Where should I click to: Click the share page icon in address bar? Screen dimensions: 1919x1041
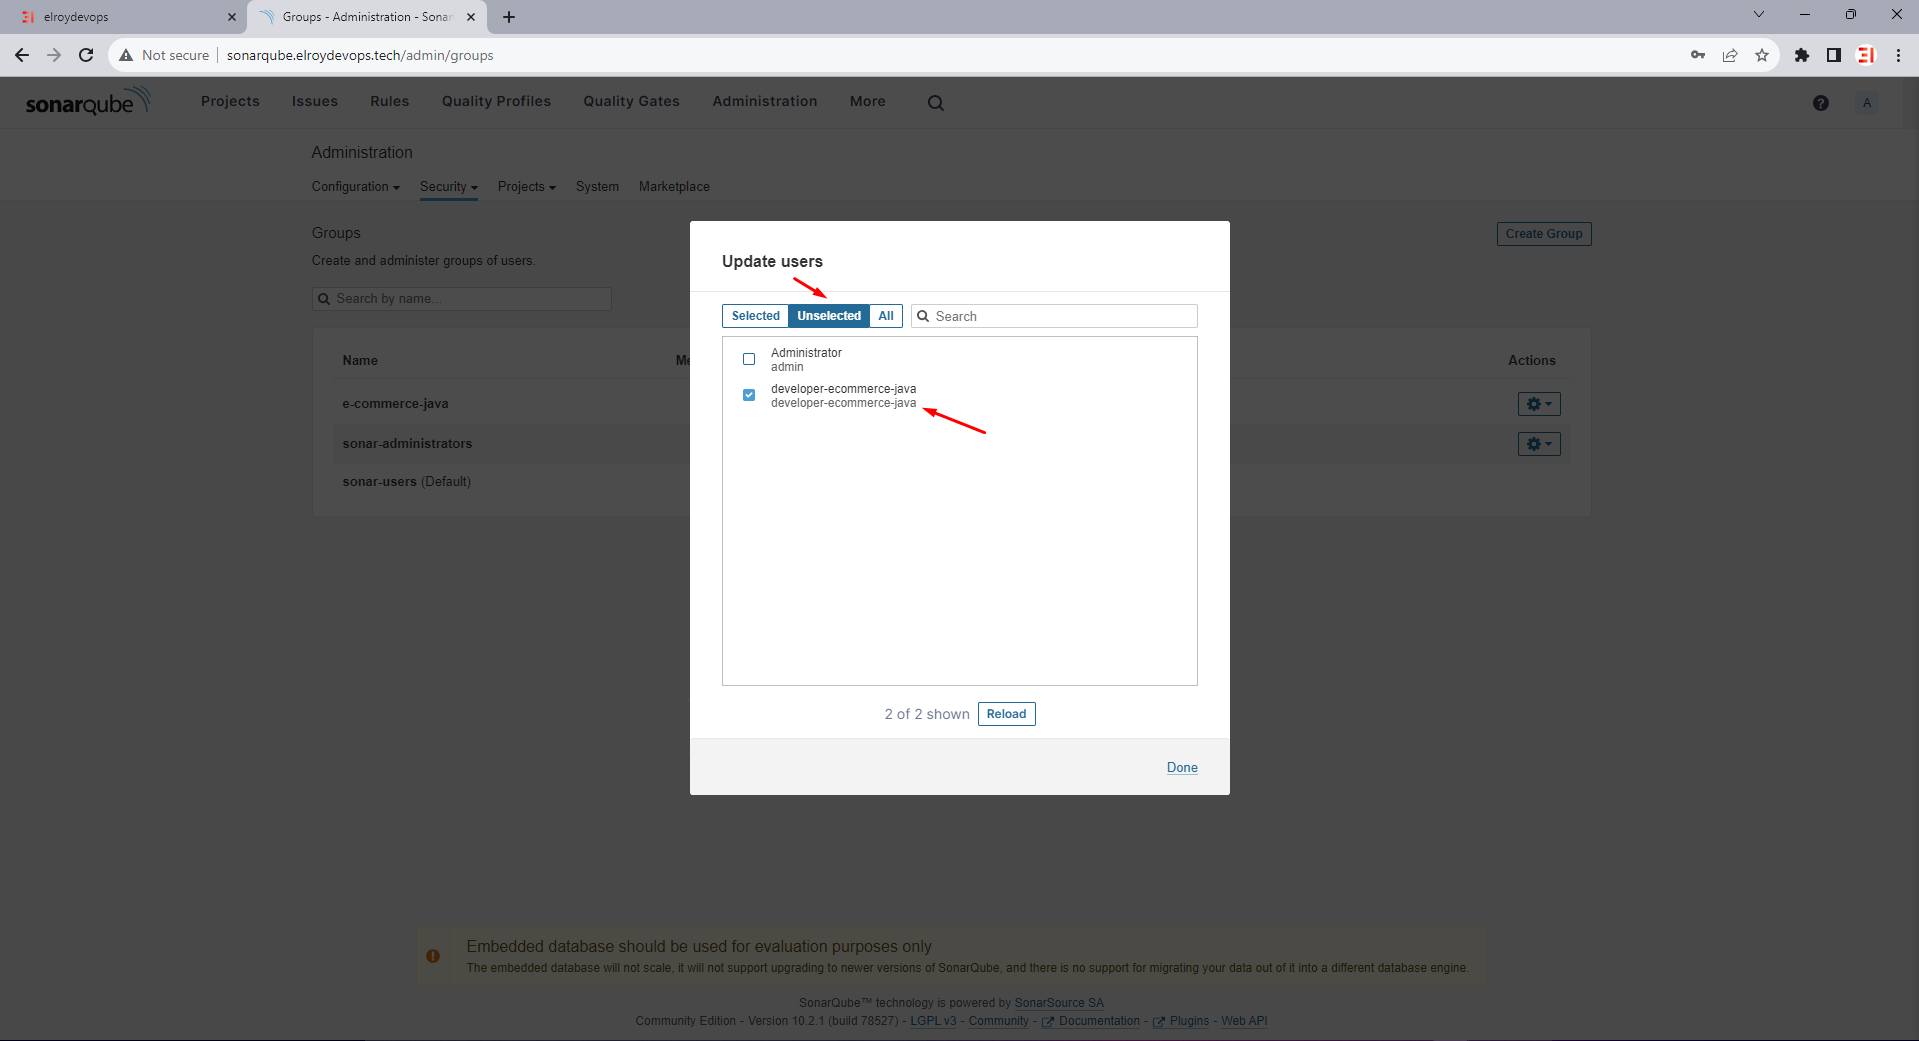tap(1730, 55)
